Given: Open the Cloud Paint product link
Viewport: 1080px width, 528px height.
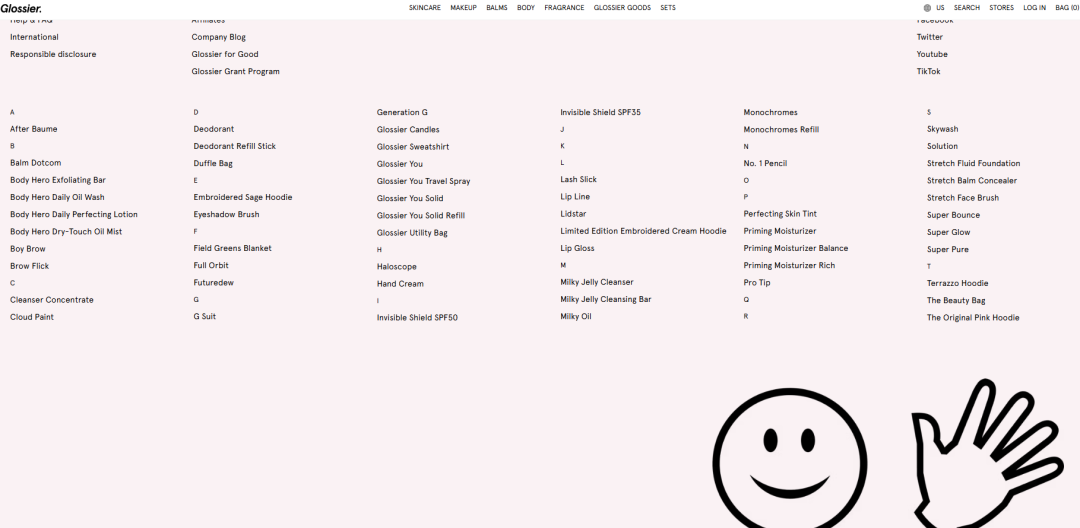Looking at the screenshot, I should pyautogui.click(x=32, y=317).
